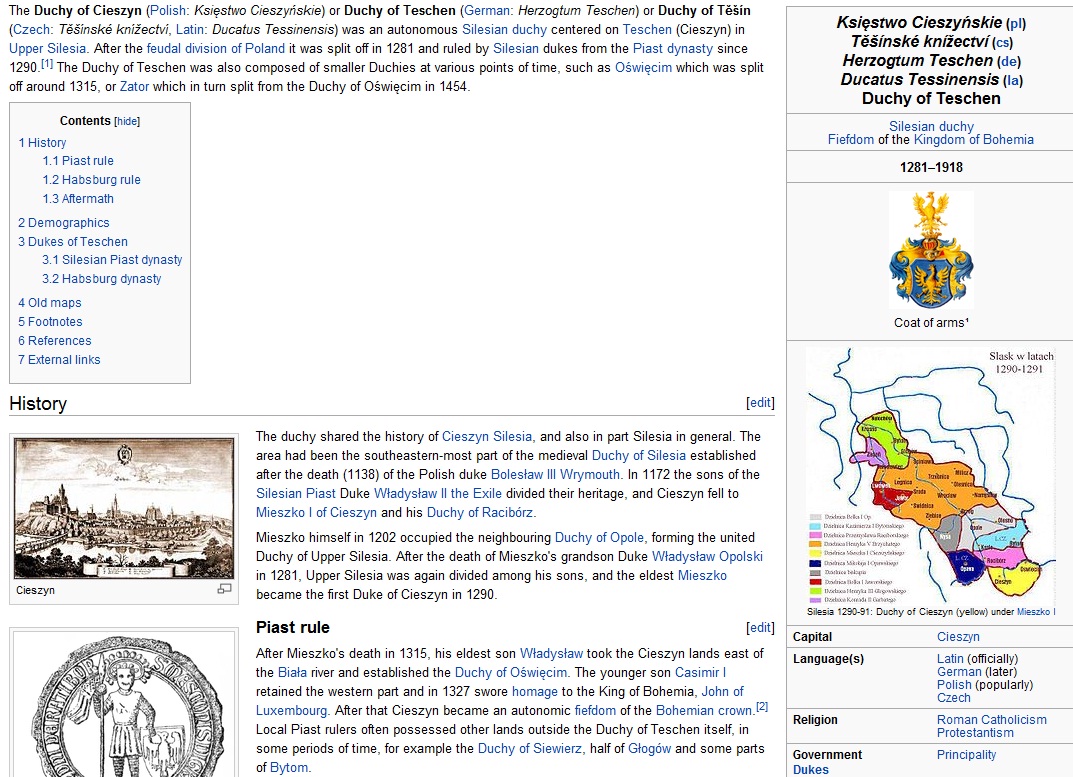Click the 'Duchy of Opole' link
Image resolution: width=1073 pixels, height=777 pixels.
click(599, 538)
